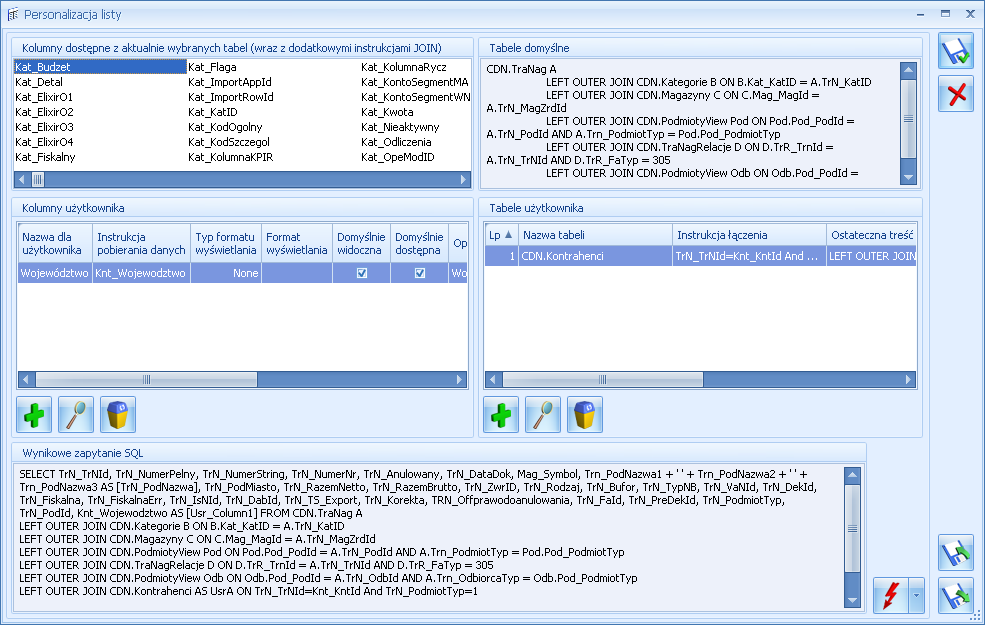985x625 pixels.
Task: Select Kat_KodOgolny column entry
Action: [225, 128]
